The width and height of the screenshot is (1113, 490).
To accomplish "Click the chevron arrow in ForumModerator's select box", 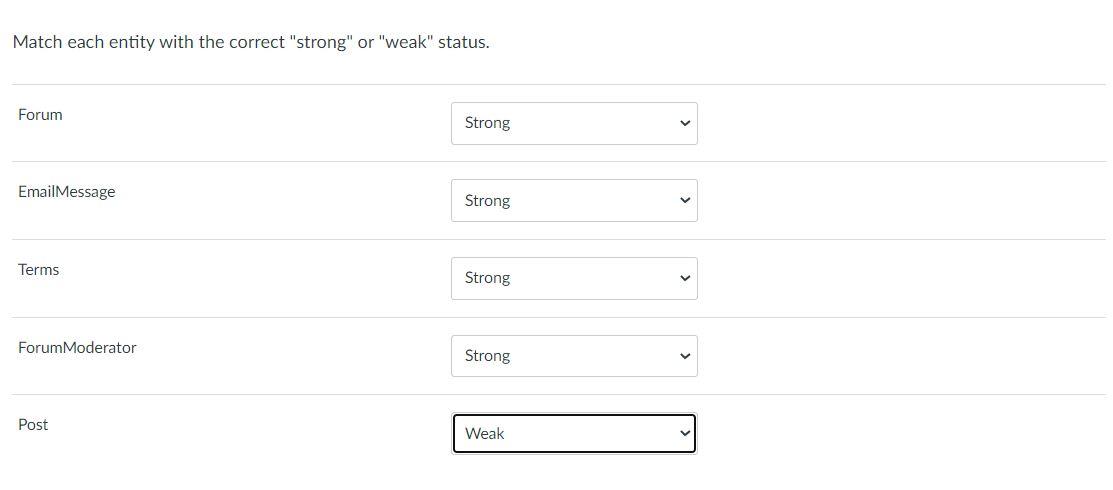I will [685, 356].
